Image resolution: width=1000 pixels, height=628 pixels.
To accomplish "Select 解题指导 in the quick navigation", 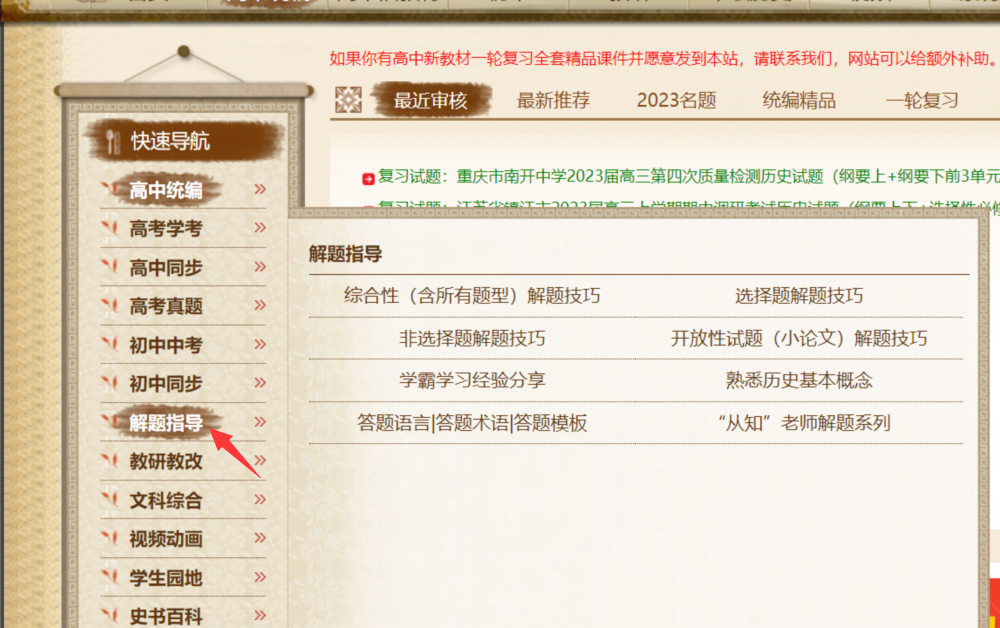I will [166, 422].
